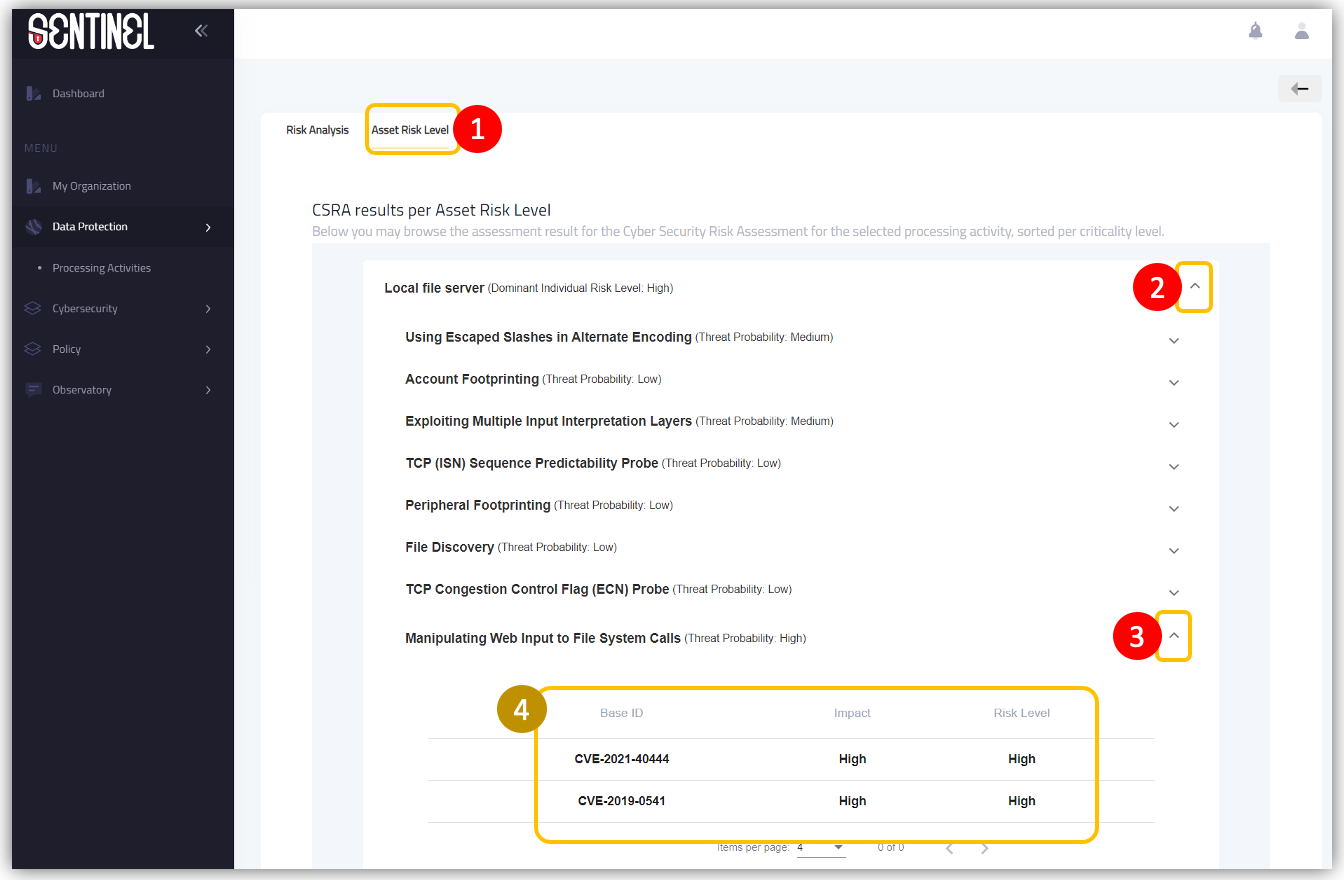Go to next page arrow
This screenshot has width=1344, height=880.
[x=985, y=849]
